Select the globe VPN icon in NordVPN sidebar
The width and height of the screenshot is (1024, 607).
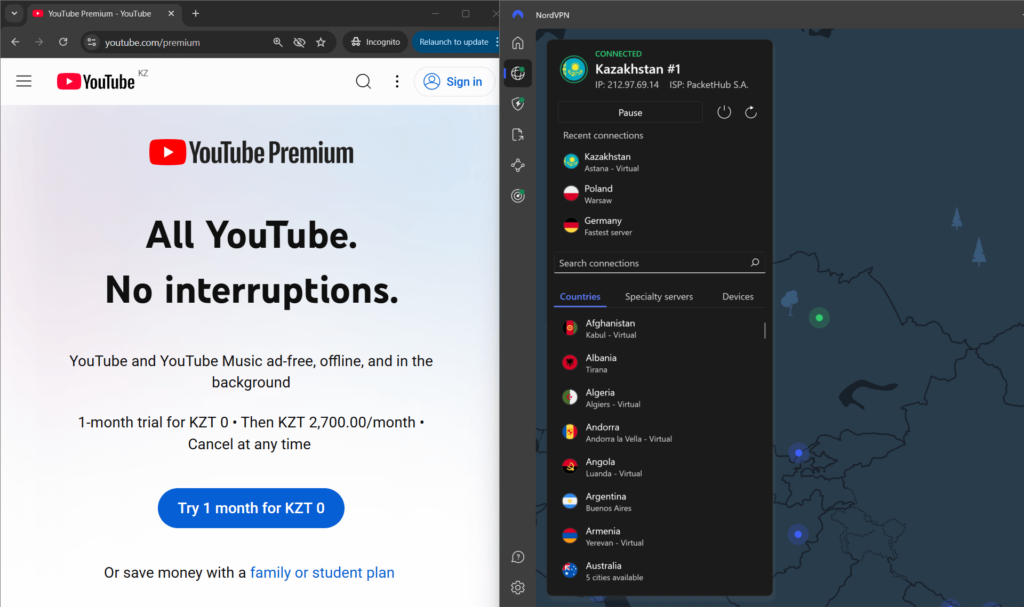tap(518, 73)
